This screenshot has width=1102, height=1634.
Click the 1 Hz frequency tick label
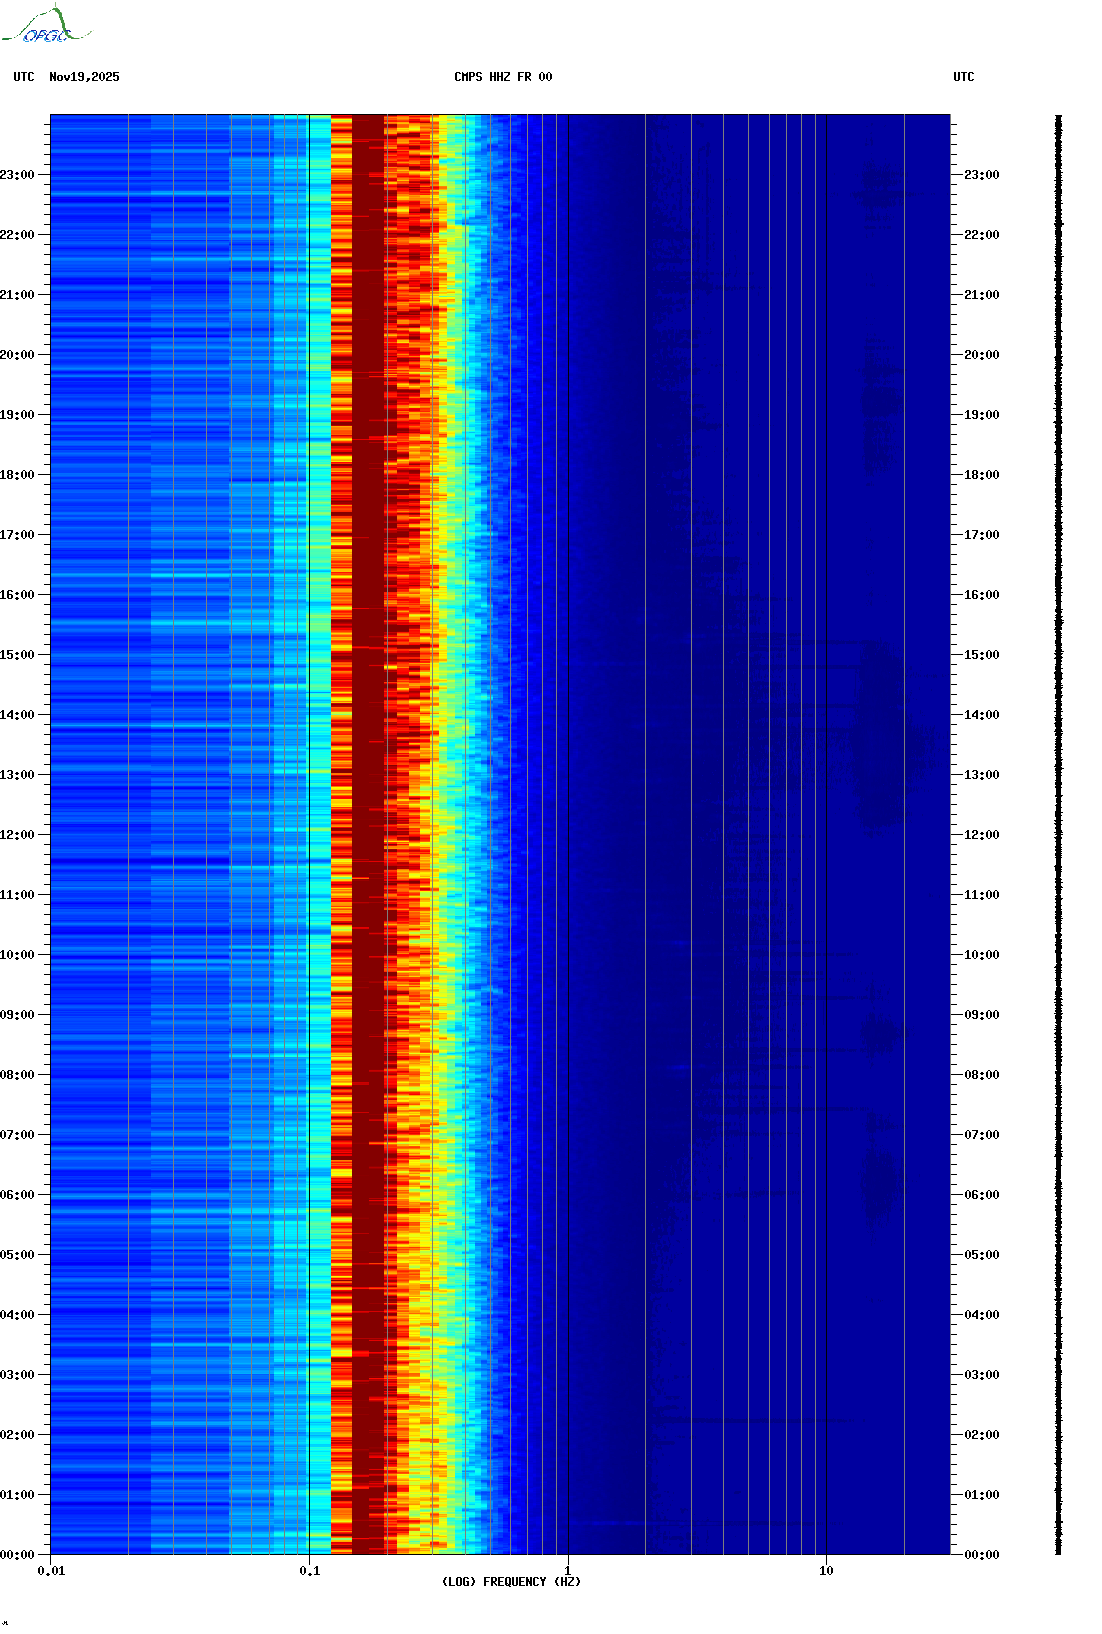point(568,1571)
